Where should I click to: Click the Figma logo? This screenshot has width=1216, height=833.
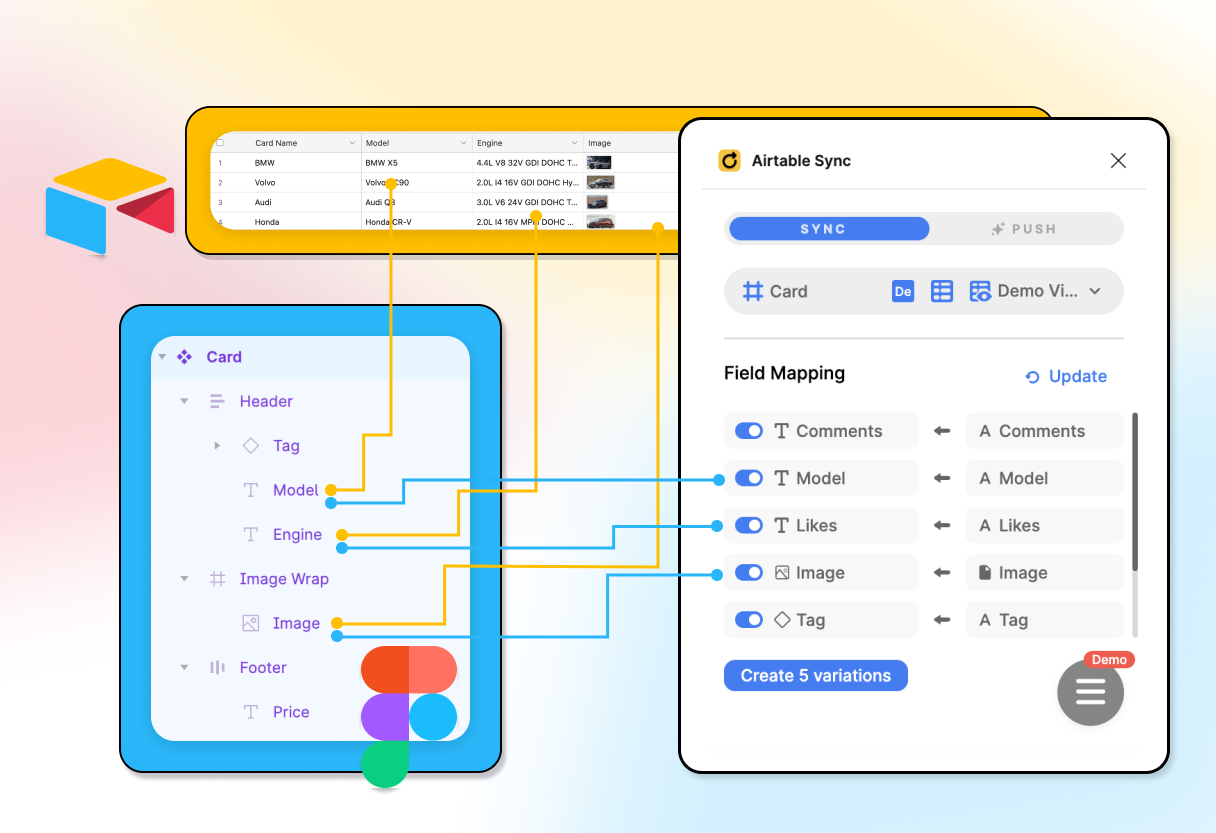point(409,717)
